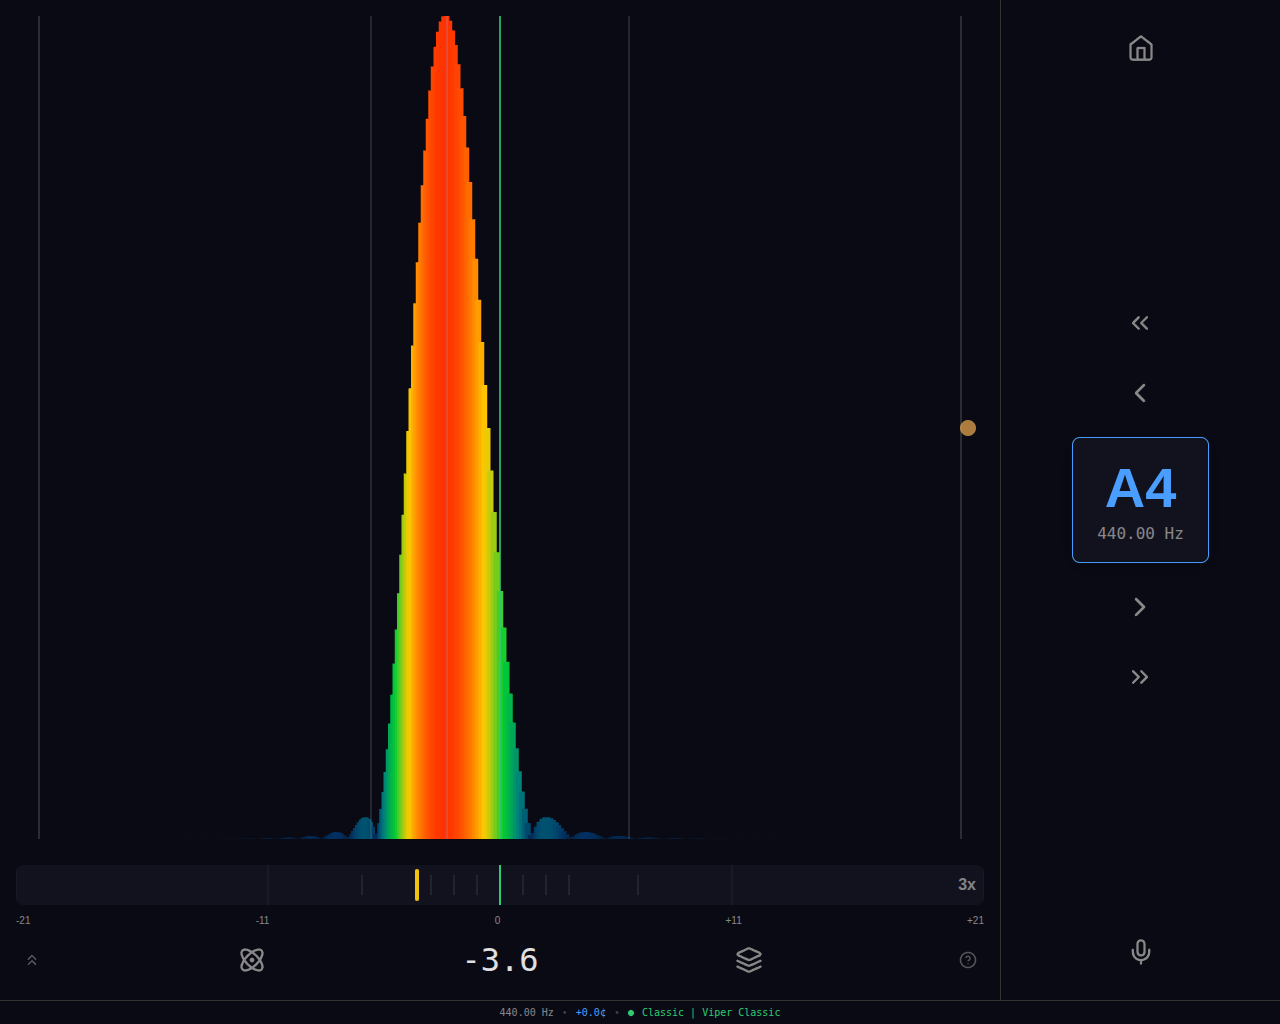Click the yellow marker on the cents meter
Screen dimensions: 1280x1024
[416, 884]
